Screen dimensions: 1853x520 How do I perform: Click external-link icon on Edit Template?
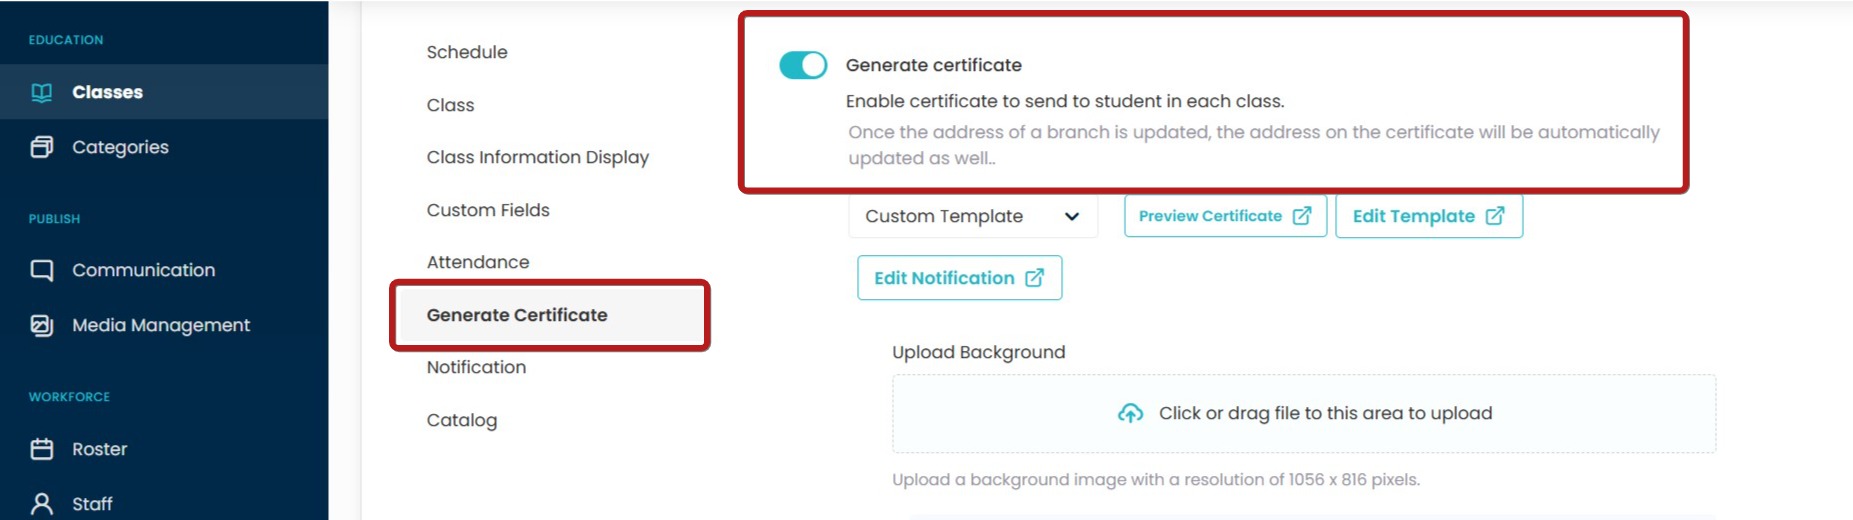1495,216
